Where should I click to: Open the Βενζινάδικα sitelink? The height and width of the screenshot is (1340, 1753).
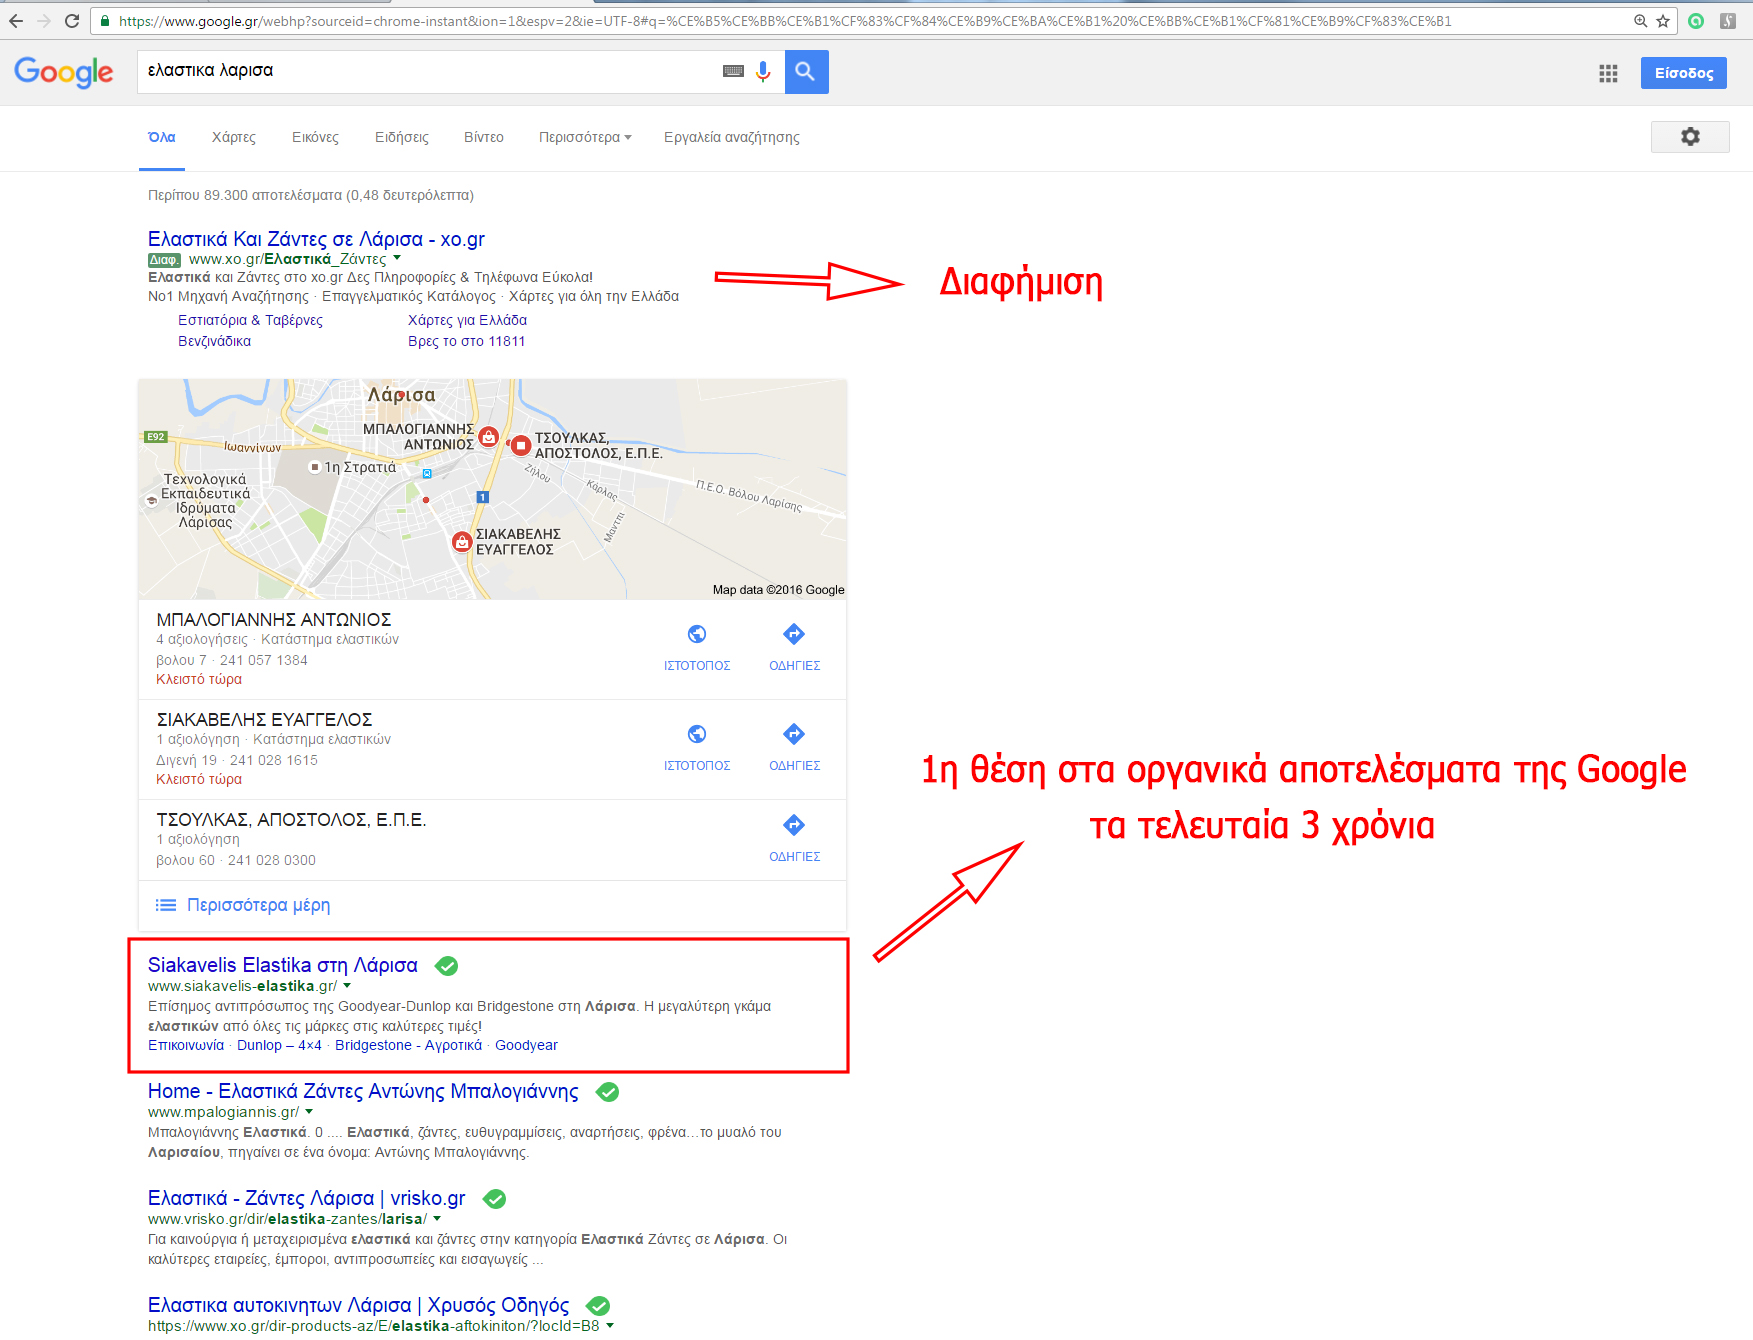pos(215,341)
